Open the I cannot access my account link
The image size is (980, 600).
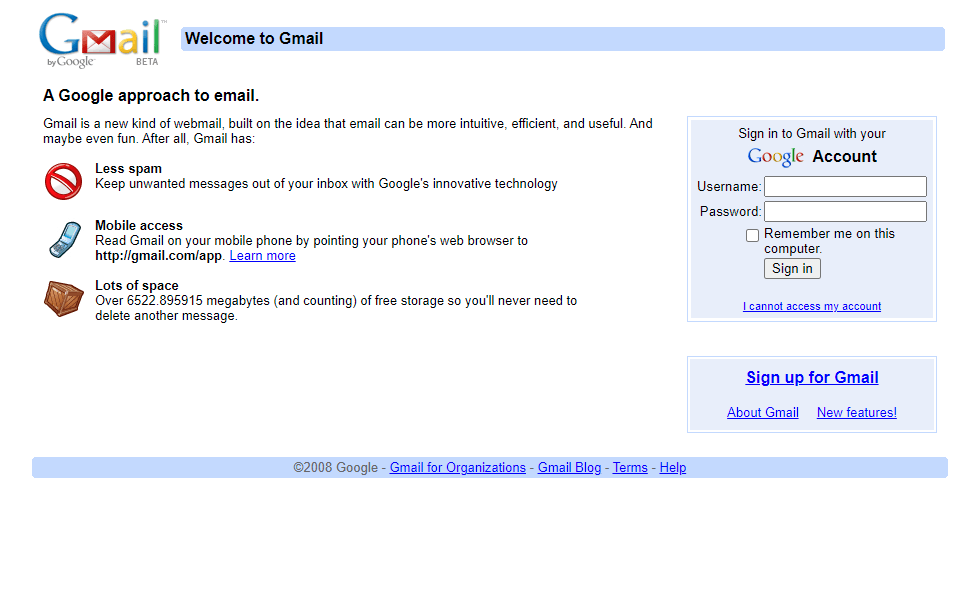(812, 306)
